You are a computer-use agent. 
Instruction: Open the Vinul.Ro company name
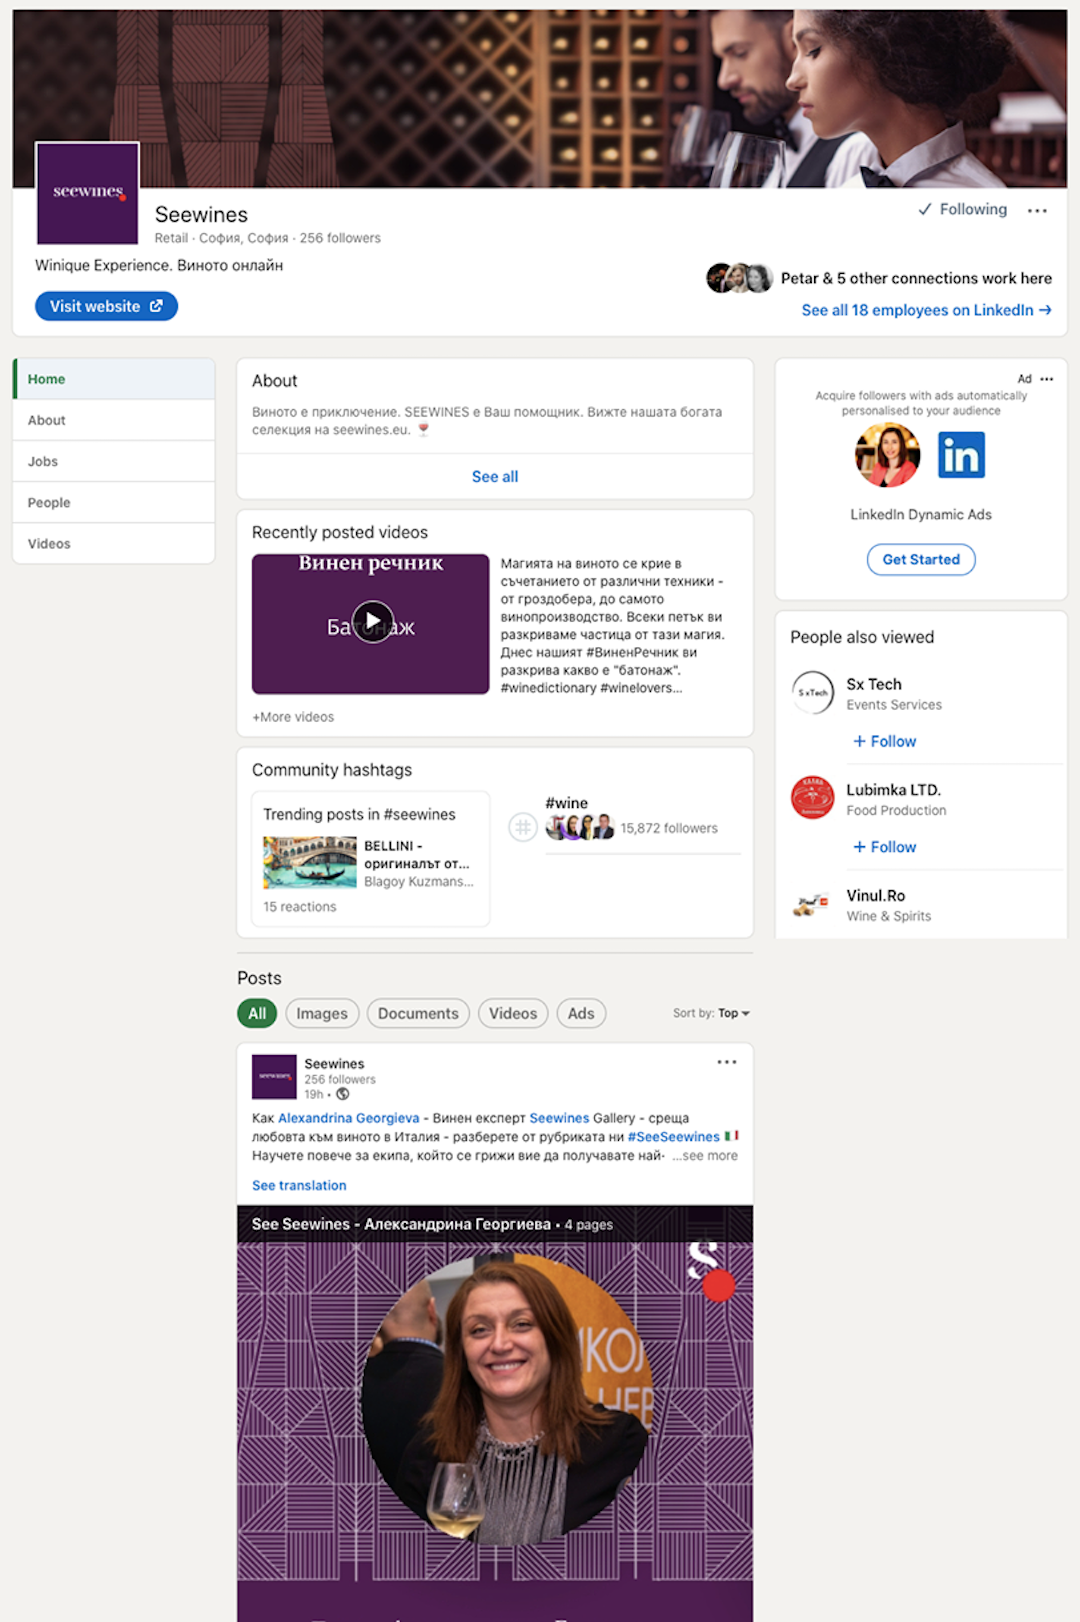point(876,895)
